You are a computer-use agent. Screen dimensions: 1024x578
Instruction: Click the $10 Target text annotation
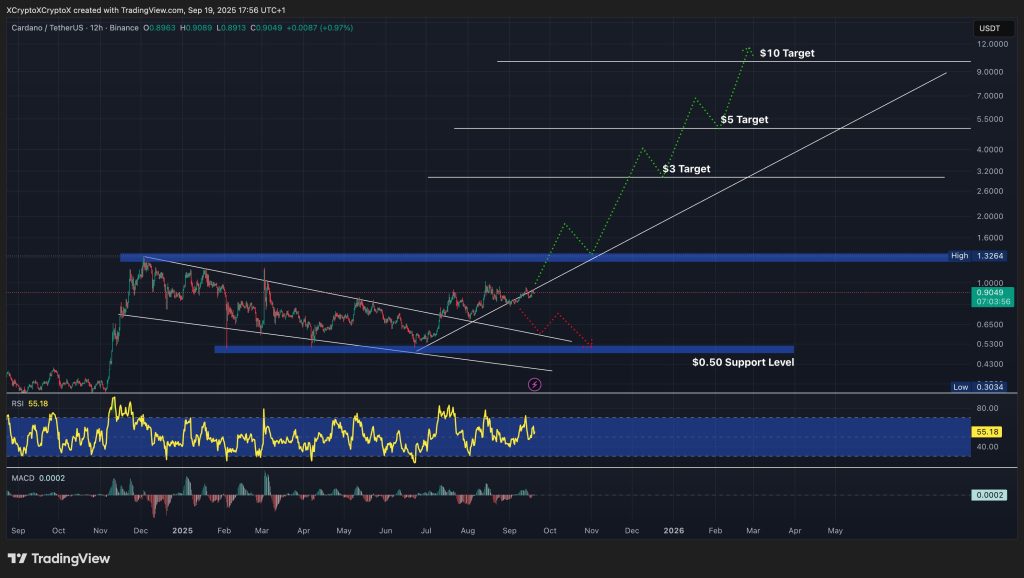[x=787, y=52]
